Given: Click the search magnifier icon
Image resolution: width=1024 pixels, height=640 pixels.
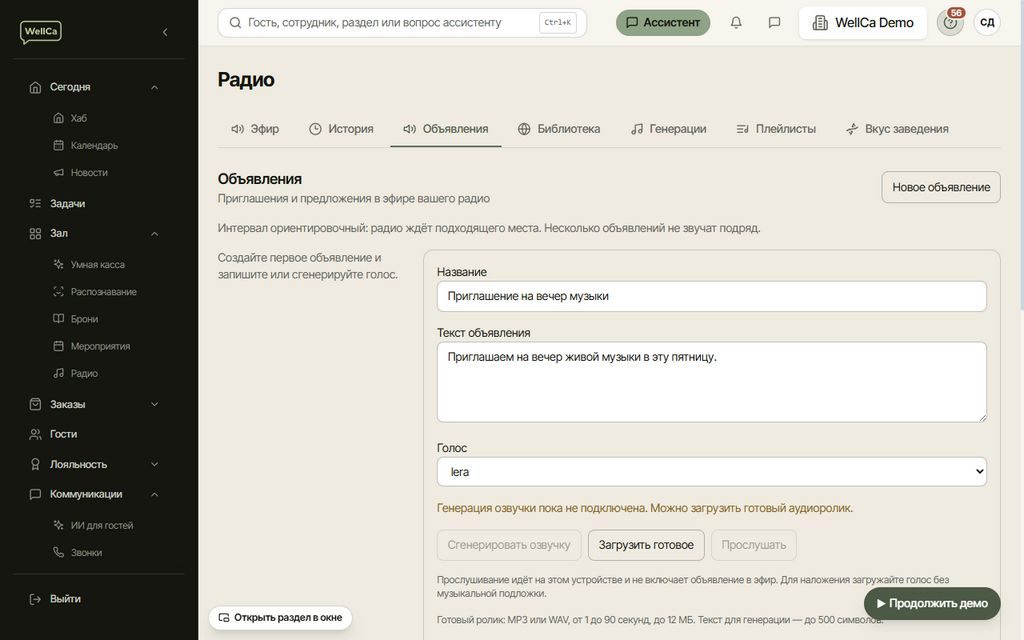Looking at the screenshot, I should click(x=235, y=23).
